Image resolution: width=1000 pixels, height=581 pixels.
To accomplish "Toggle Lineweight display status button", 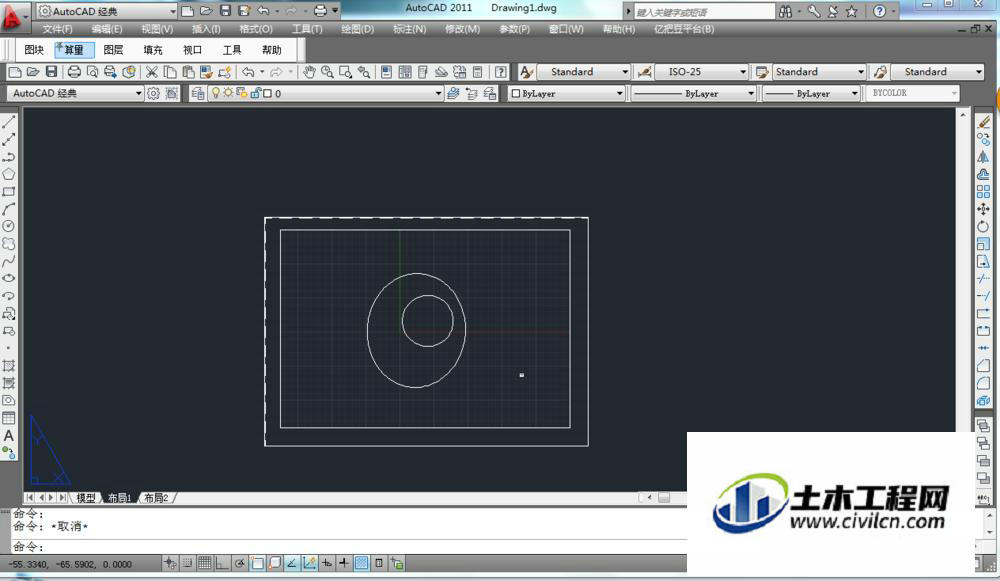I will tap(344, 563).
